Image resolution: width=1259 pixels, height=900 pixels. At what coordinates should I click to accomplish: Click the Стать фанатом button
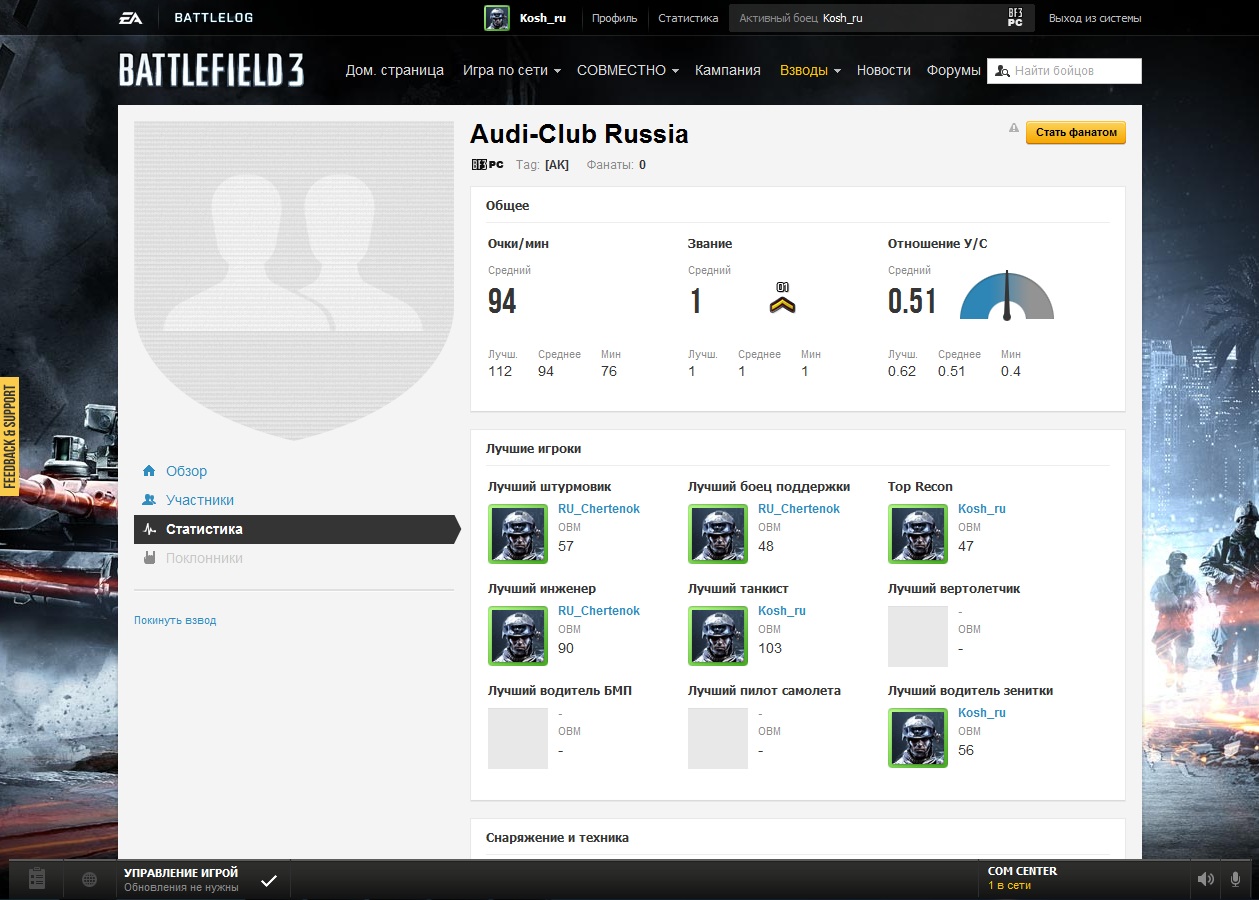click(x=1076, y=133)
